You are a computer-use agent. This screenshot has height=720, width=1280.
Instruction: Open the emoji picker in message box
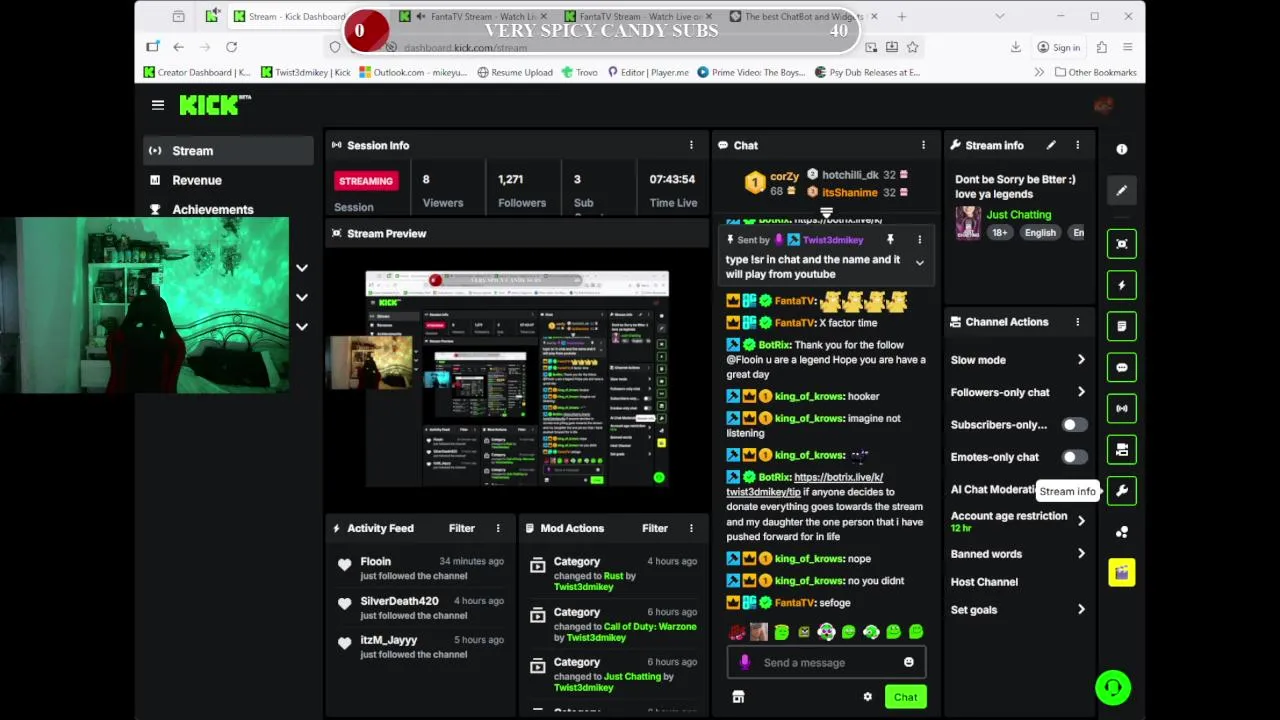[x=909, y=662]
